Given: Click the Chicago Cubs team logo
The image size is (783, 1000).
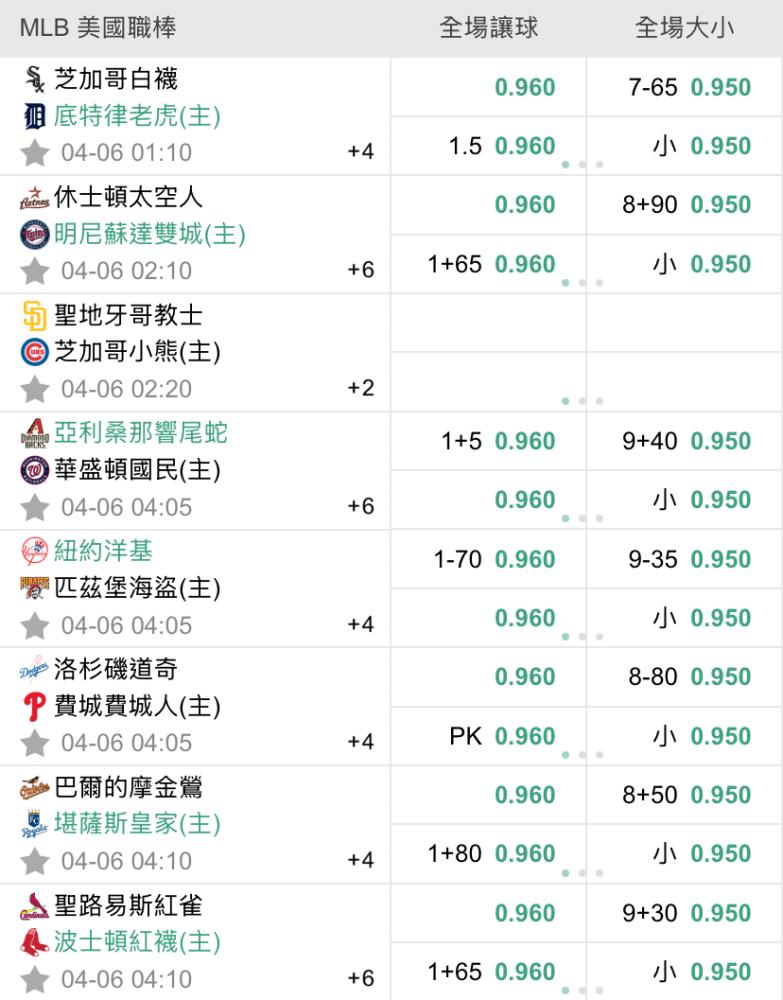Looking at the screenshot, I should [x=34, y=352].
